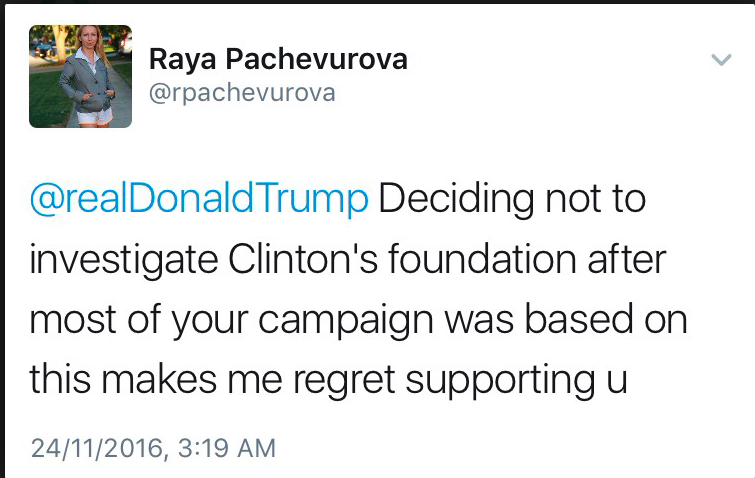Open the @realDonaldTrump mention link
Screen dimensions: 755x478
pyautogui.click(x=199, y=200)
